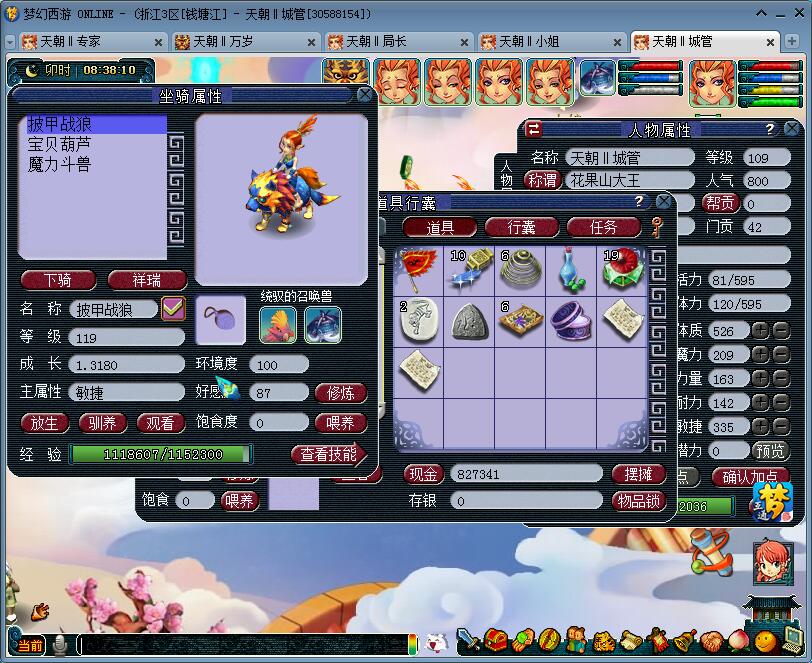Toggle the checkbox beside mount name 披甲战狼
The image size is (812, 663).
click(173, 309)
